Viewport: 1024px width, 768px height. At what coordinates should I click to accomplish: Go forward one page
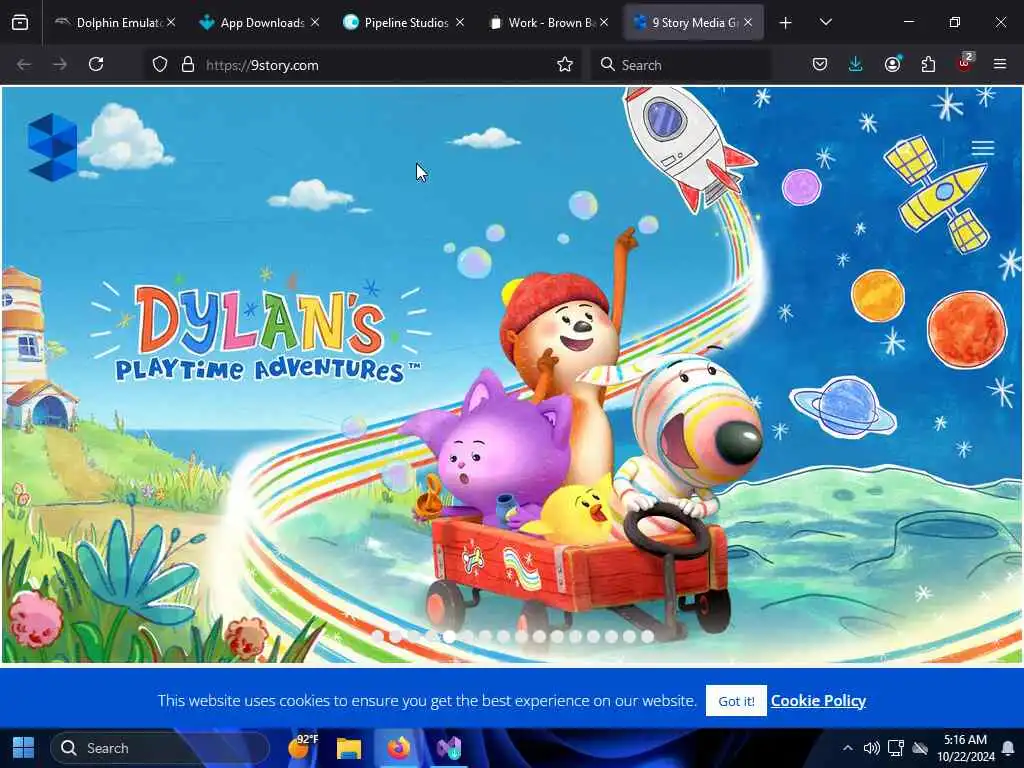[60, 64]
